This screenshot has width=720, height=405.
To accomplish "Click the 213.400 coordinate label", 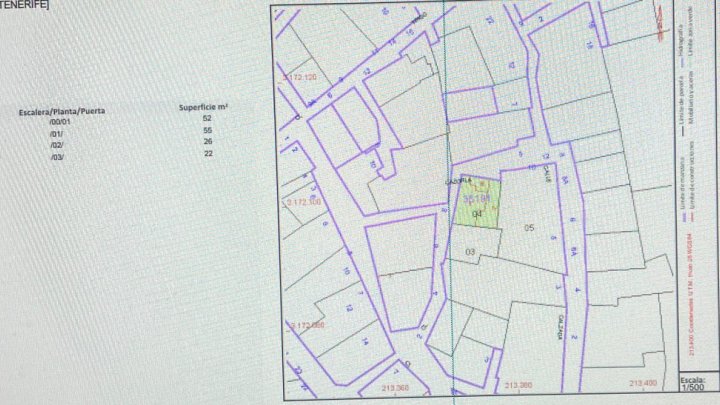I will pos(643,383).
